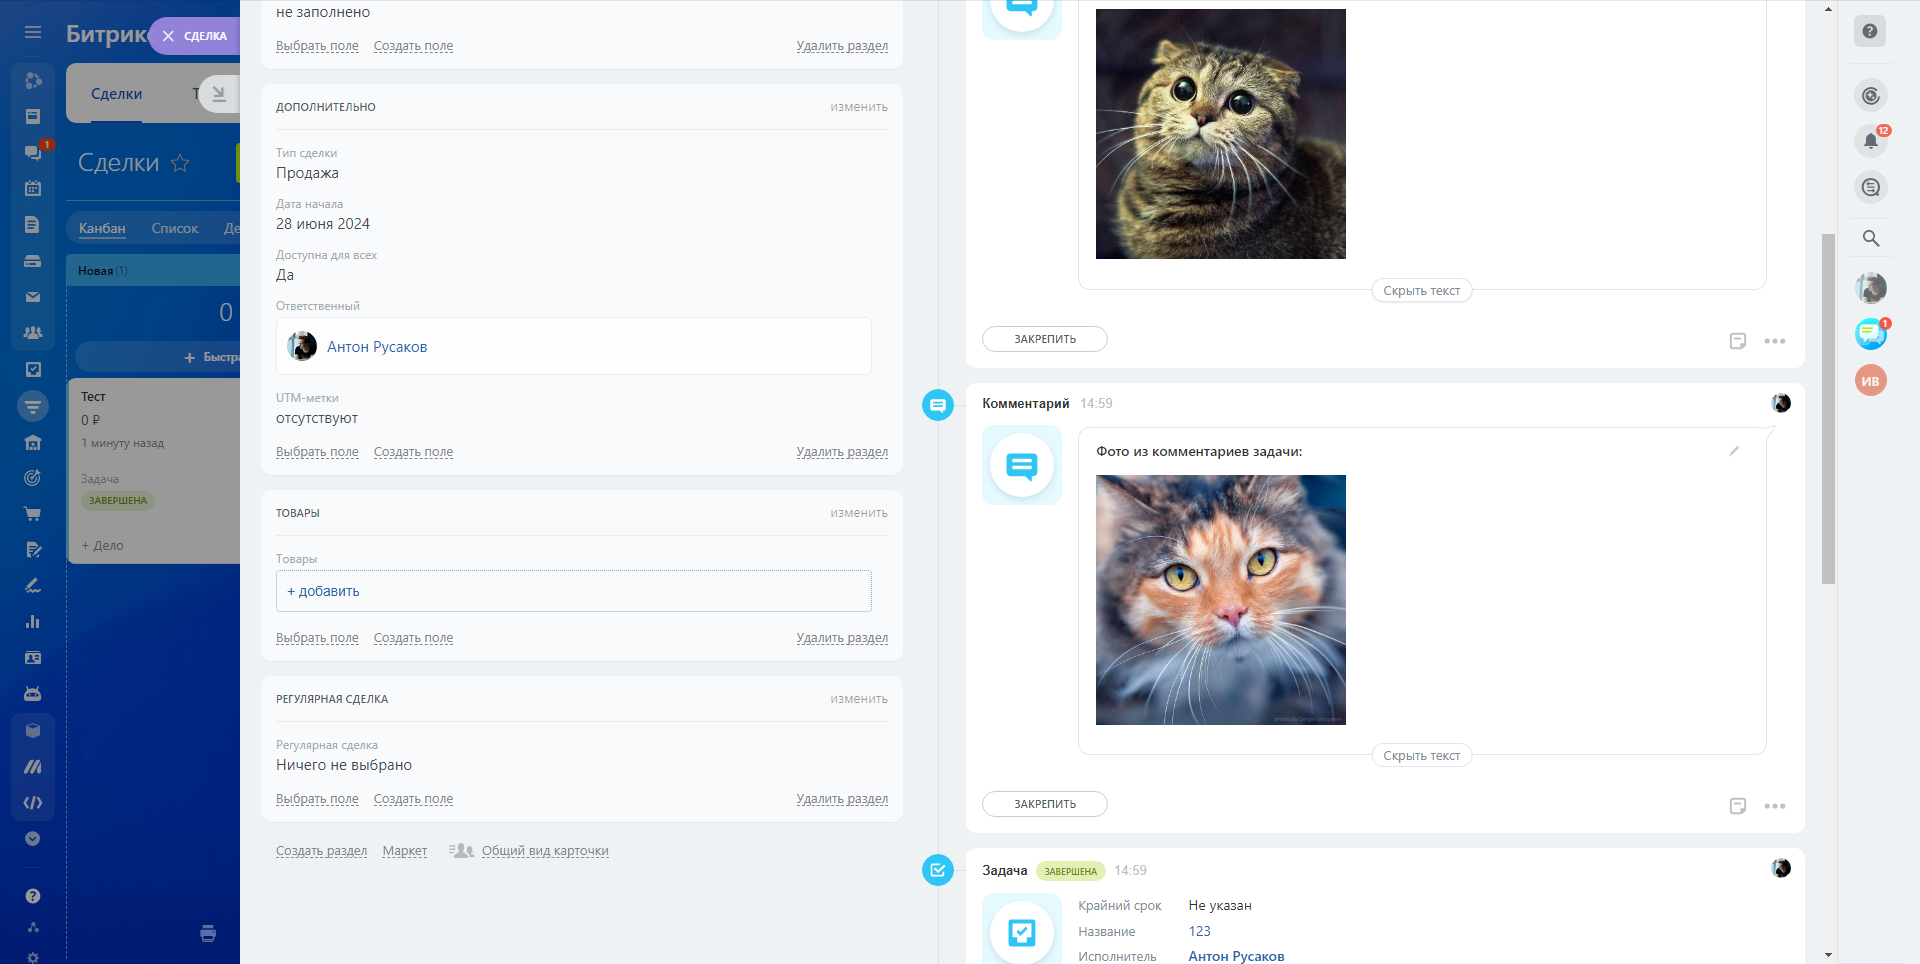Open the tabby fold-eared cat photo thumbnail
Screen dimensions: 1920x964
1221,134
